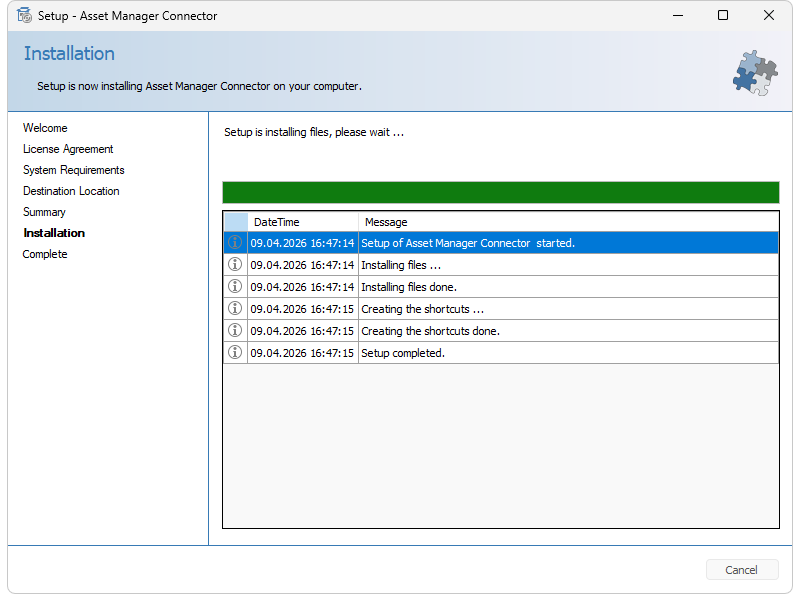Click the info icon for 'Setup of Asset Manager Connector started'
This screenshot has width=800, height=601.
235,242
